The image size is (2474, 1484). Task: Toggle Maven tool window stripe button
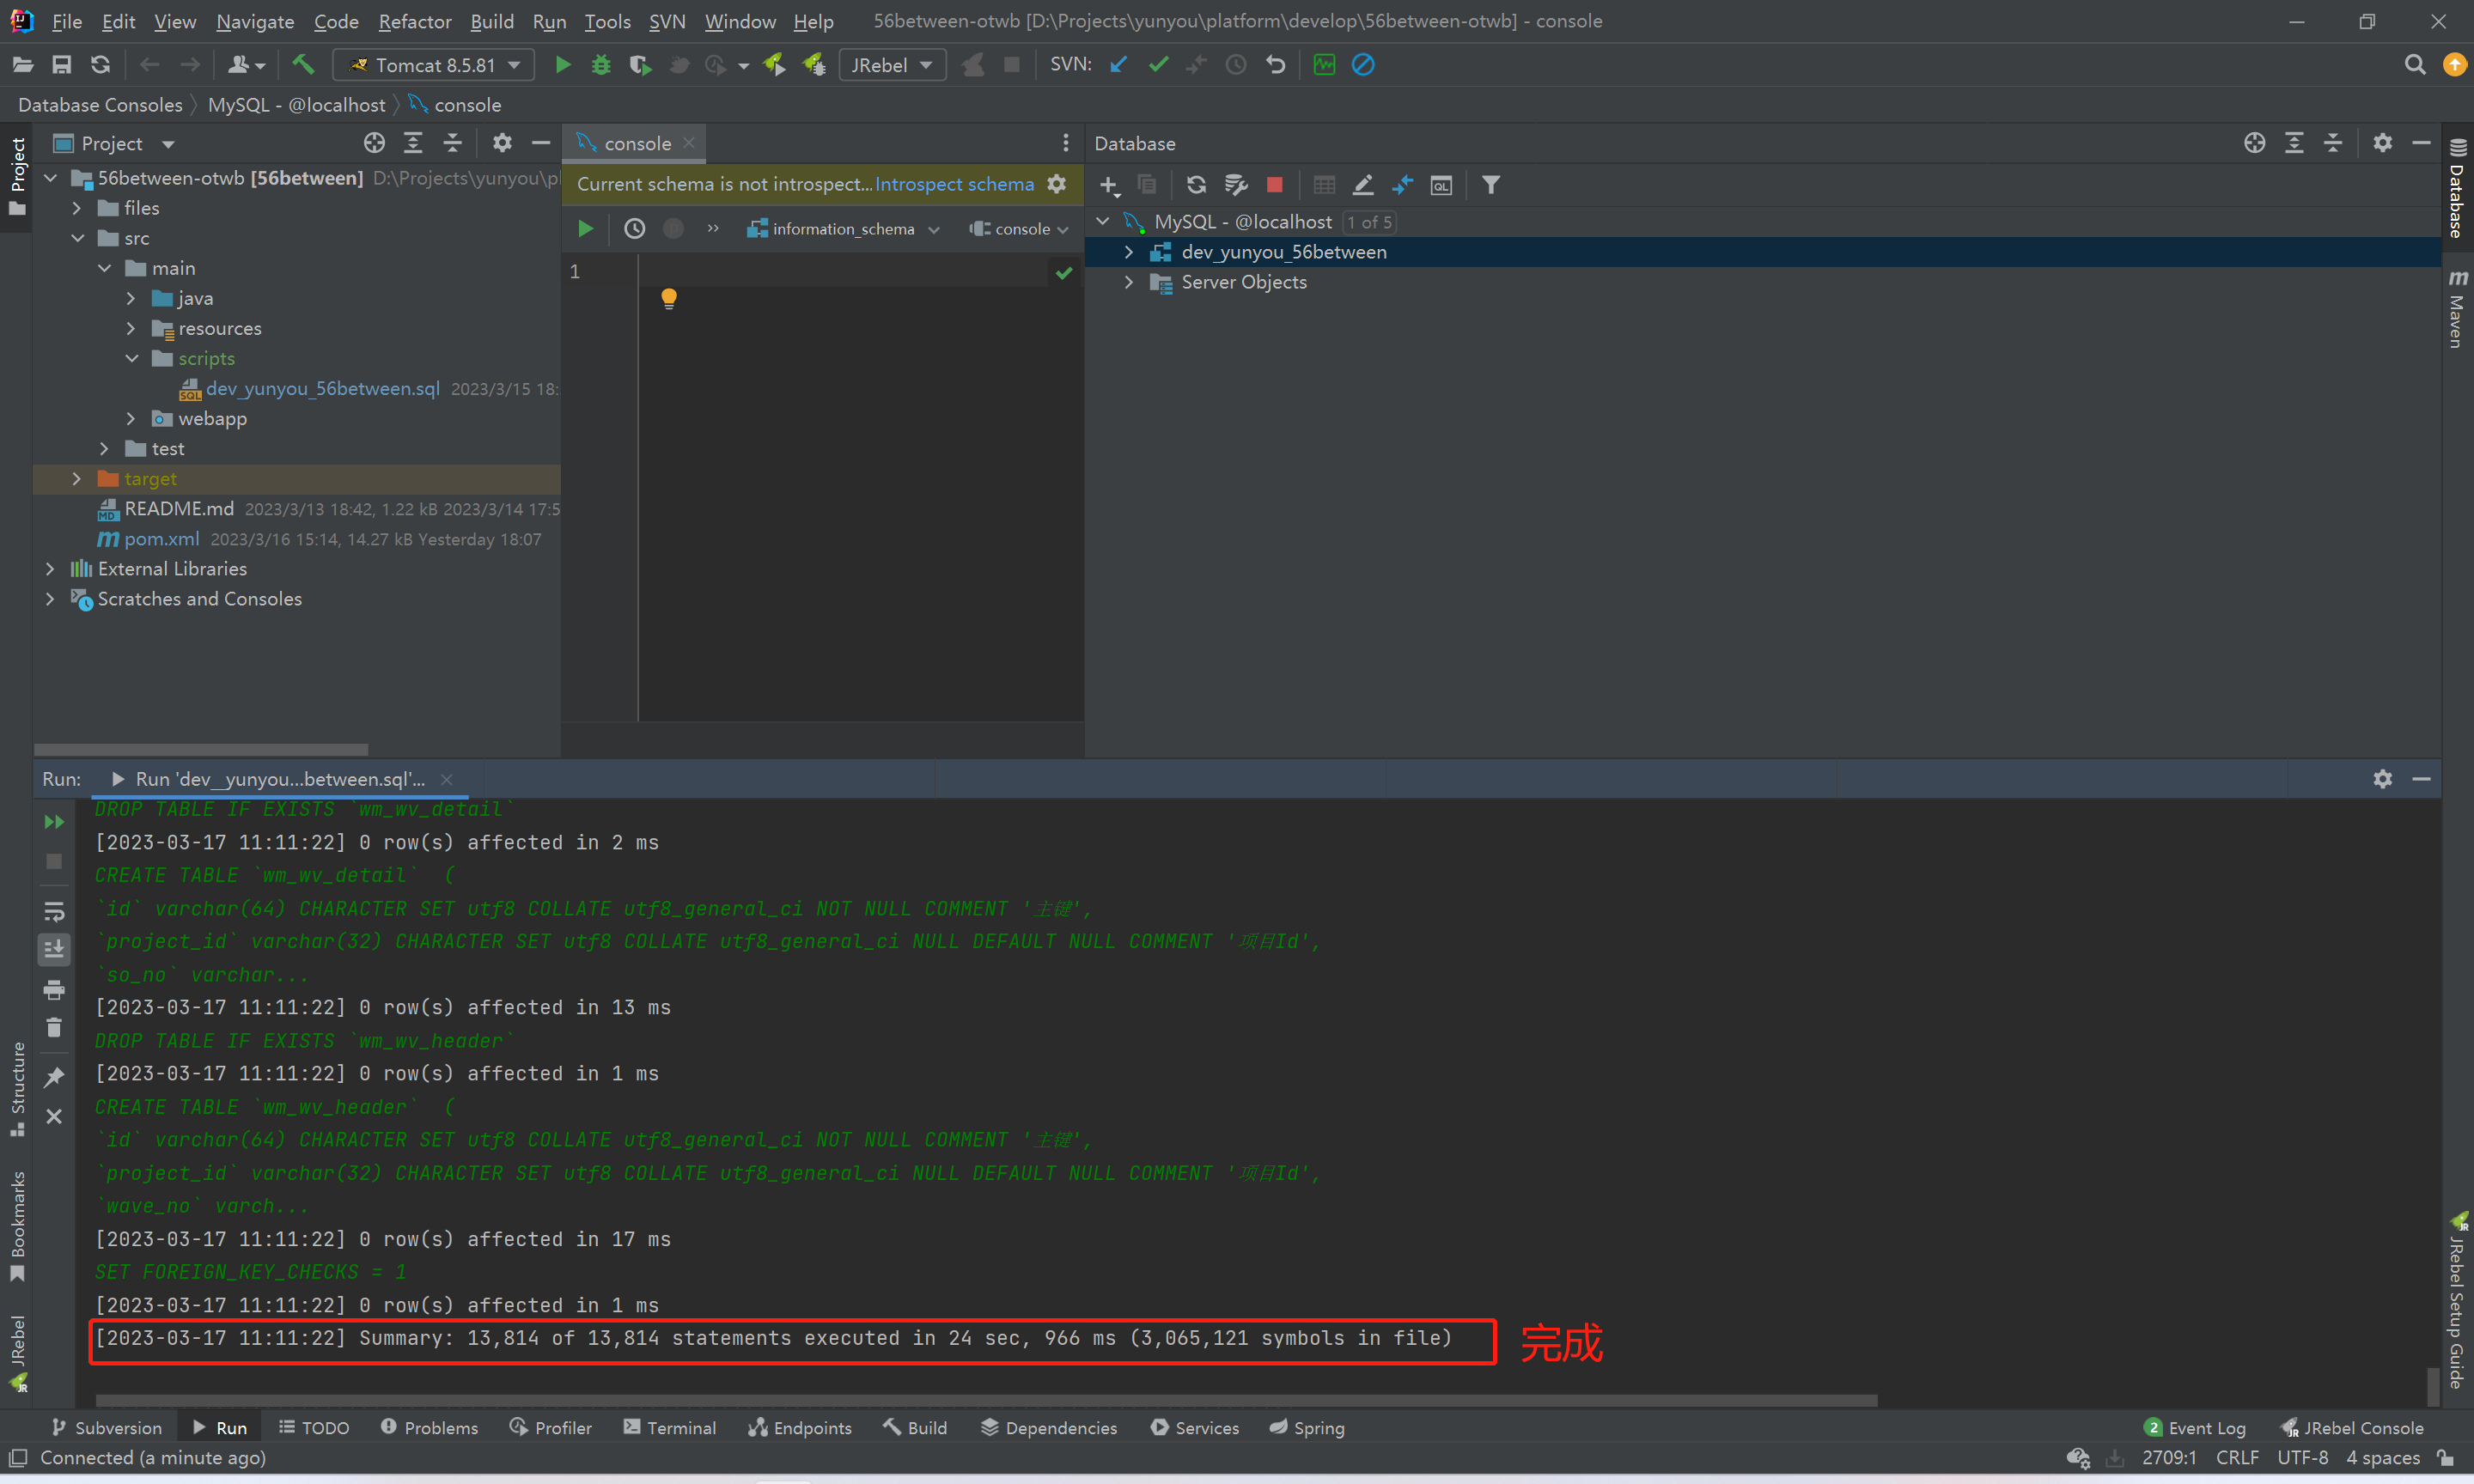click(2457, 309)
